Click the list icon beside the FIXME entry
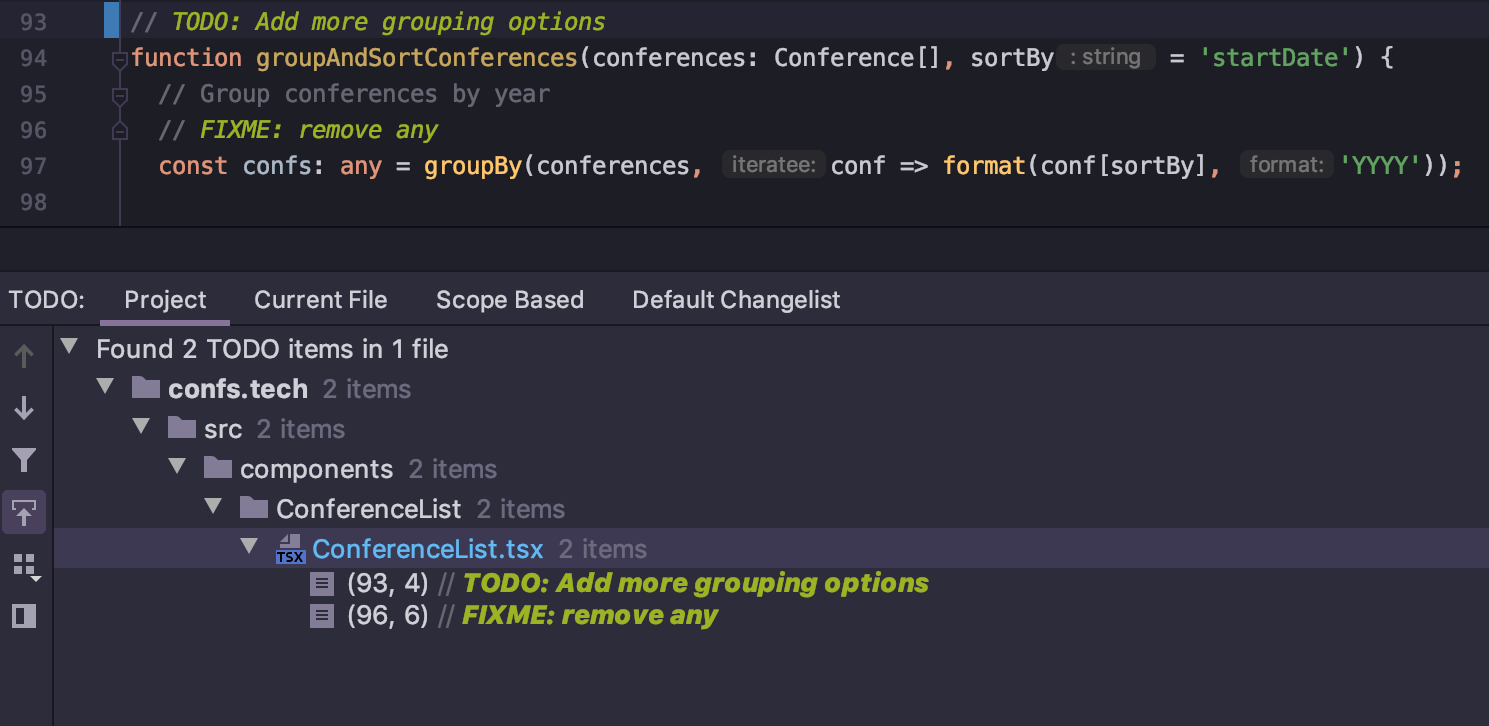The image size is (1489, 726). point(321,615)
